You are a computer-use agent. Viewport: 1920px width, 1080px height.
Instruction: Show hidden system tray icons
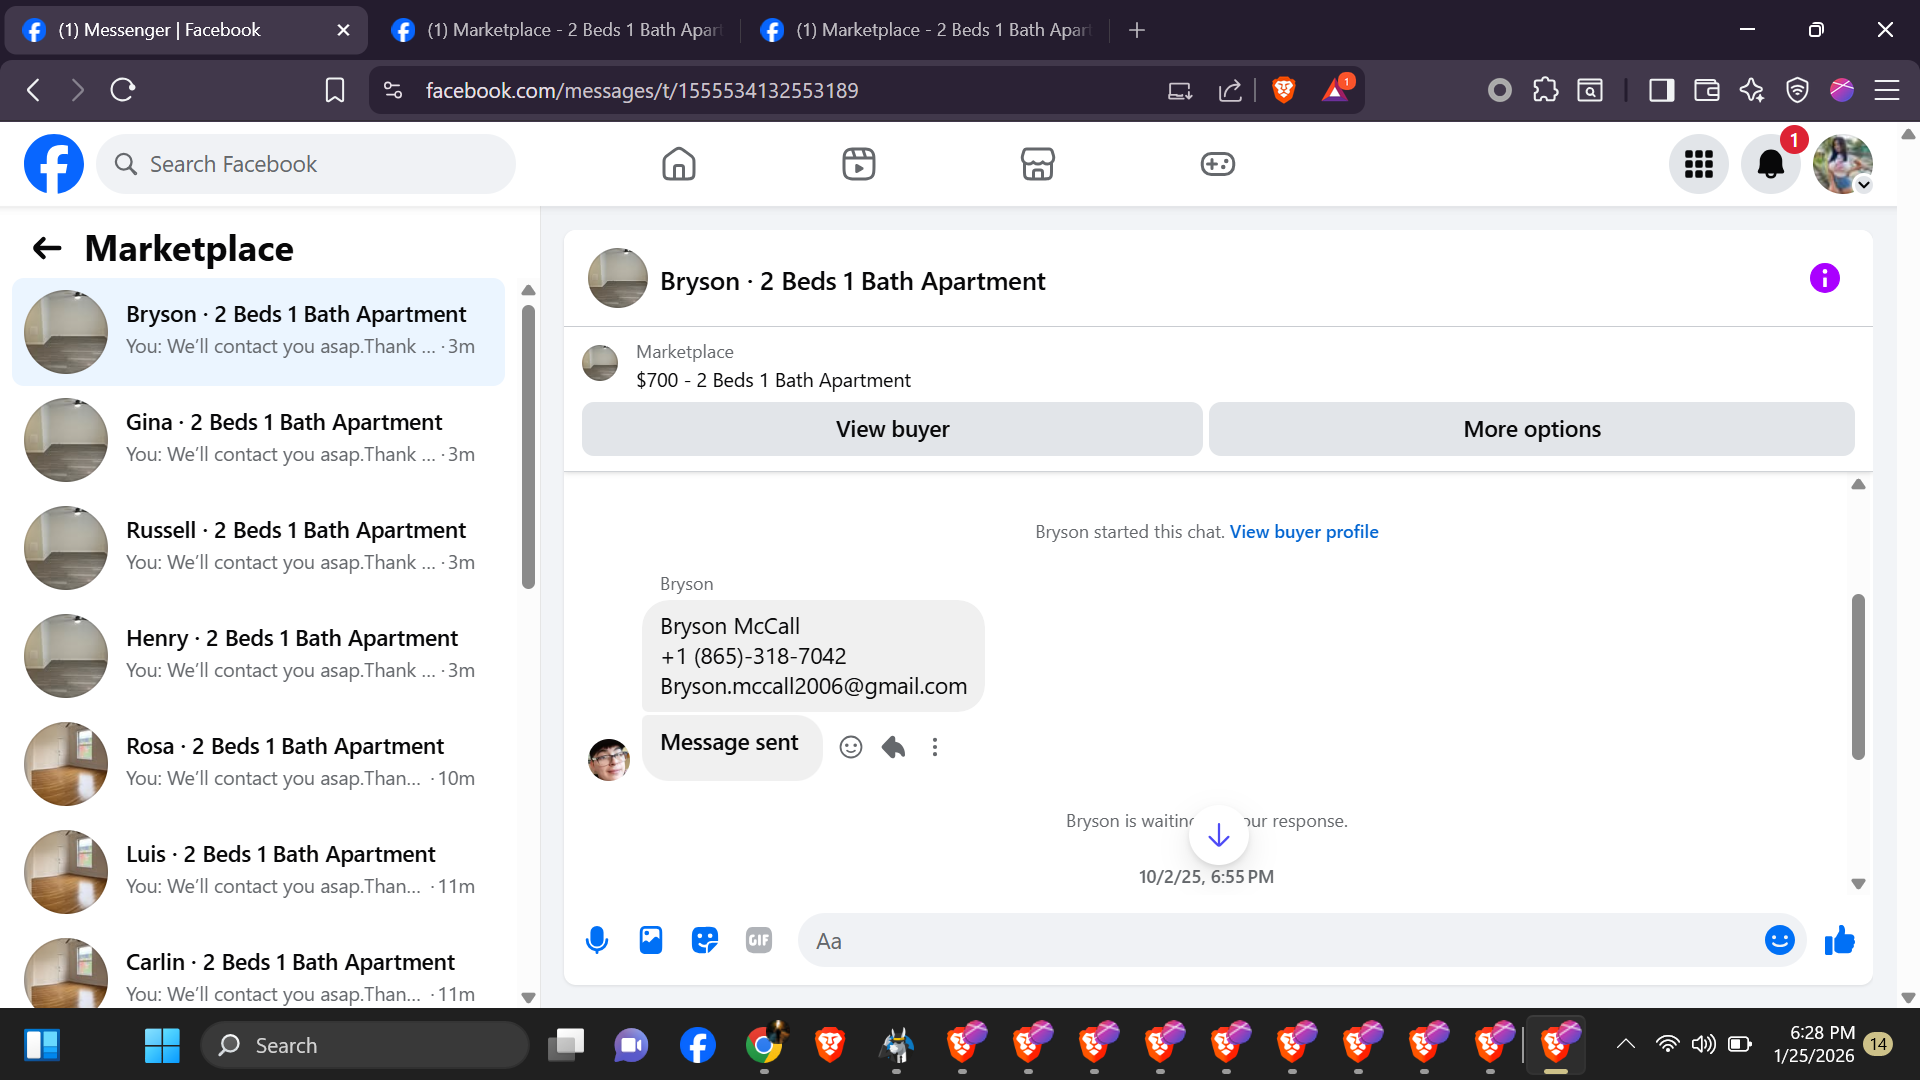point(1626,1044)
